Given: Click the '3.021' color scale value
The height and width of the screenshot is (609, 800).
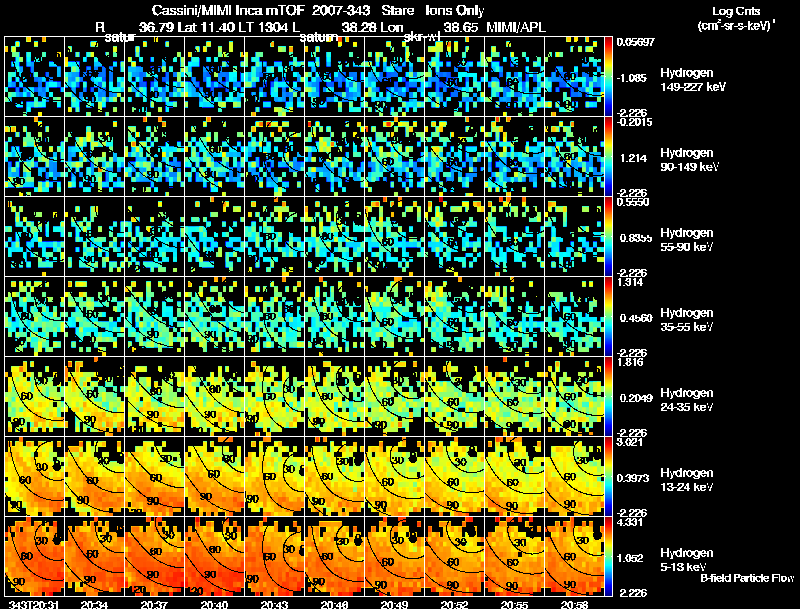Looking at the screenshot, I should (631, 442).
